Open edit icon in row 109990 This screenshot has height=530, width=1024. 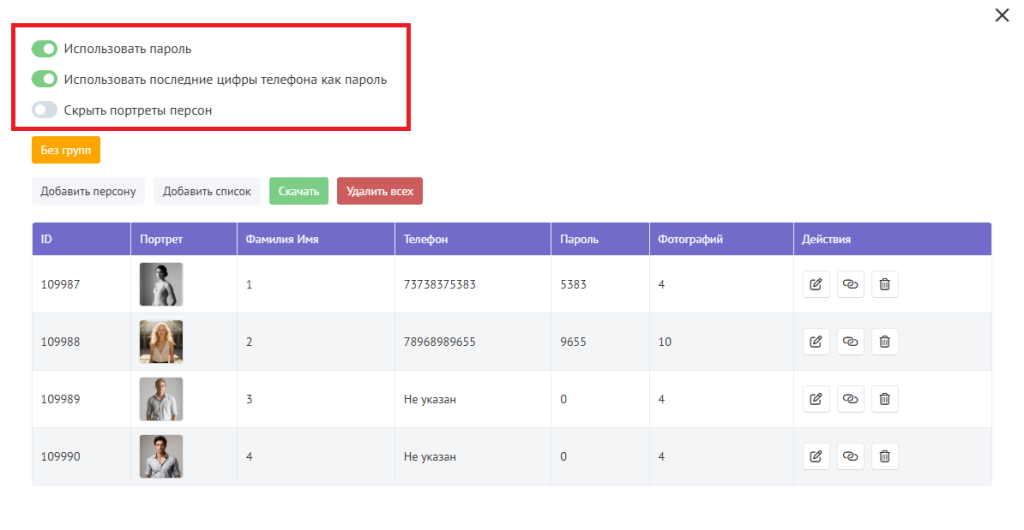[x=816, y=456]
